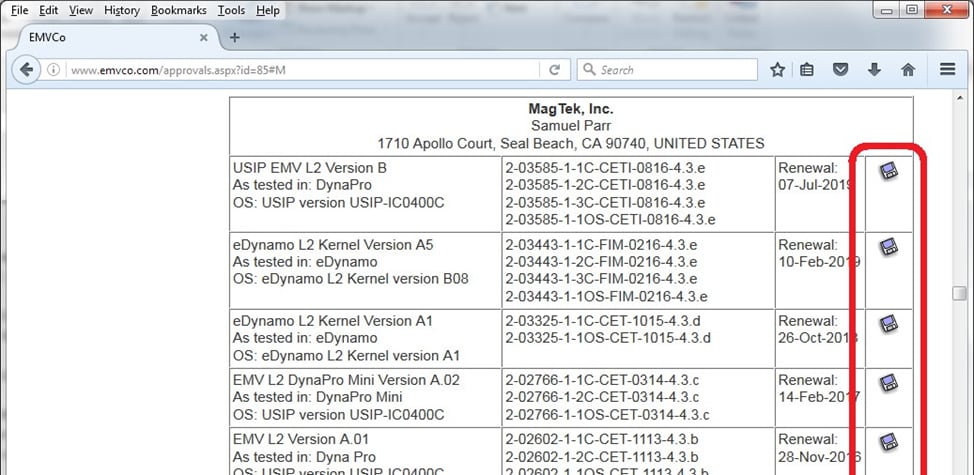Open the Firefox hamburger menu
The image size is (974, 475).
pos(947,70)
